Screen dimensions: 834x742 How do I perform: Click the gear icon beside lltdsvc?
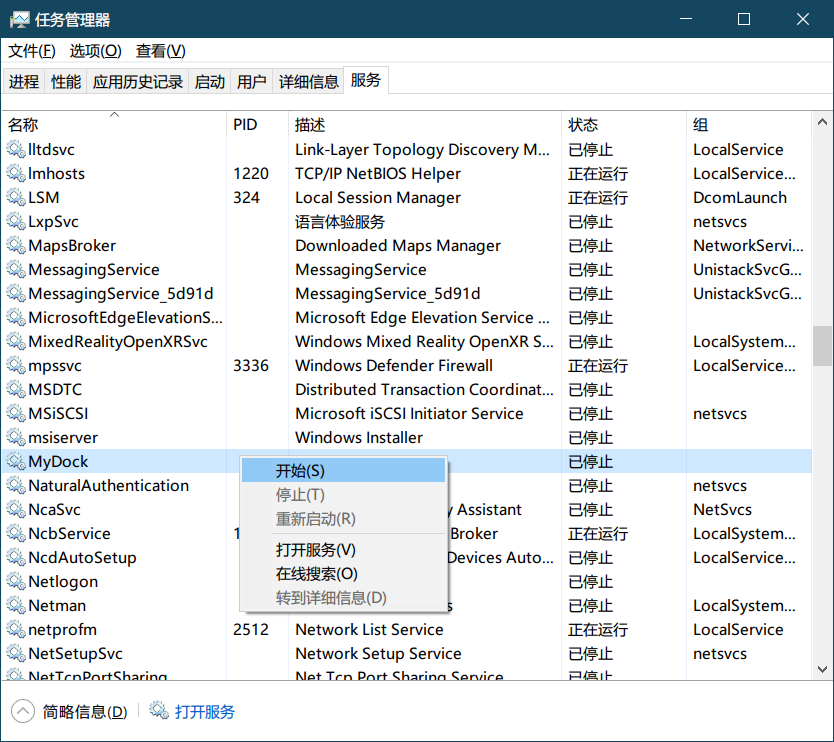pyautogui.click(x=16, y=149)
